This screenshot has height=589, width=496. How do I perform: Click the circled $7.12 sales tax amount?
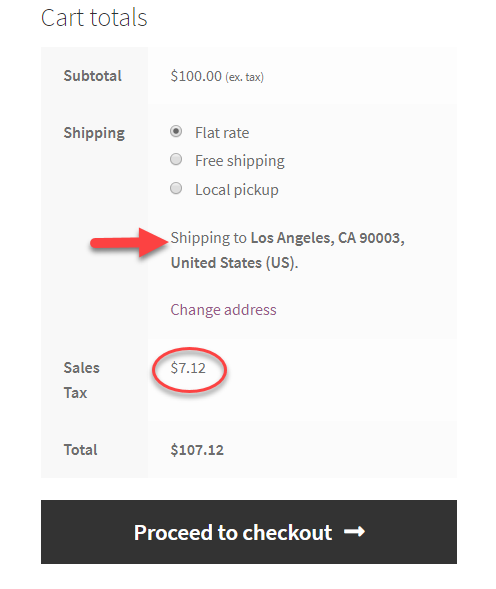(188, 368)
